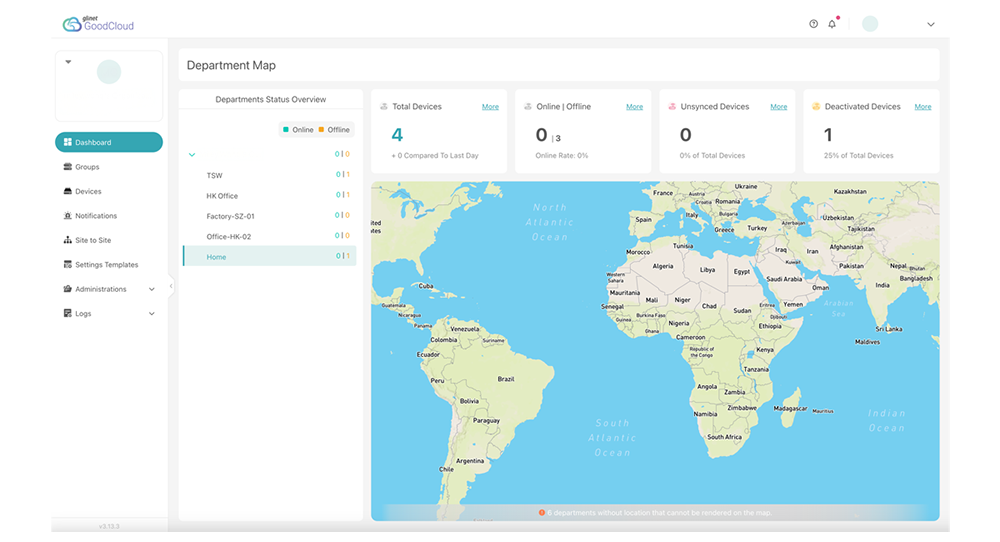
Task: Open the notifications bell icon
Action: pos(832,24)
